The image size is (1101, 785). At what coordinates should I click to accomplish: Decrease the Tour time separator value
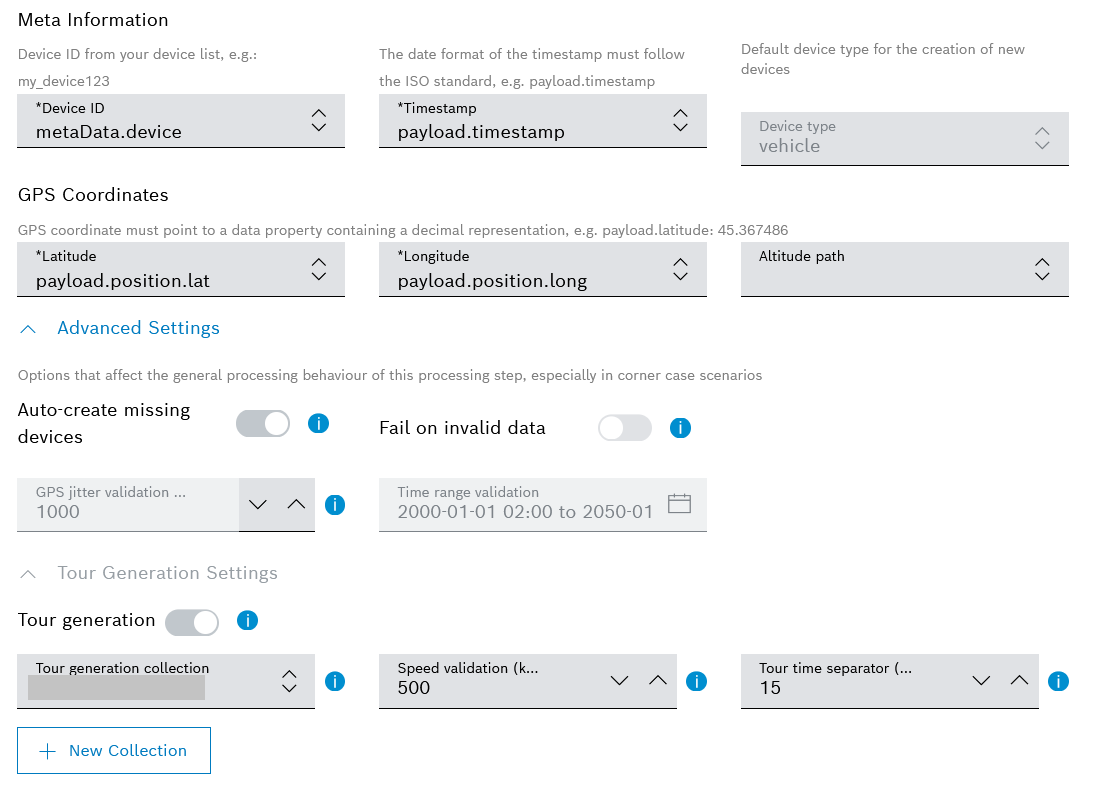[x=981, y=680]
